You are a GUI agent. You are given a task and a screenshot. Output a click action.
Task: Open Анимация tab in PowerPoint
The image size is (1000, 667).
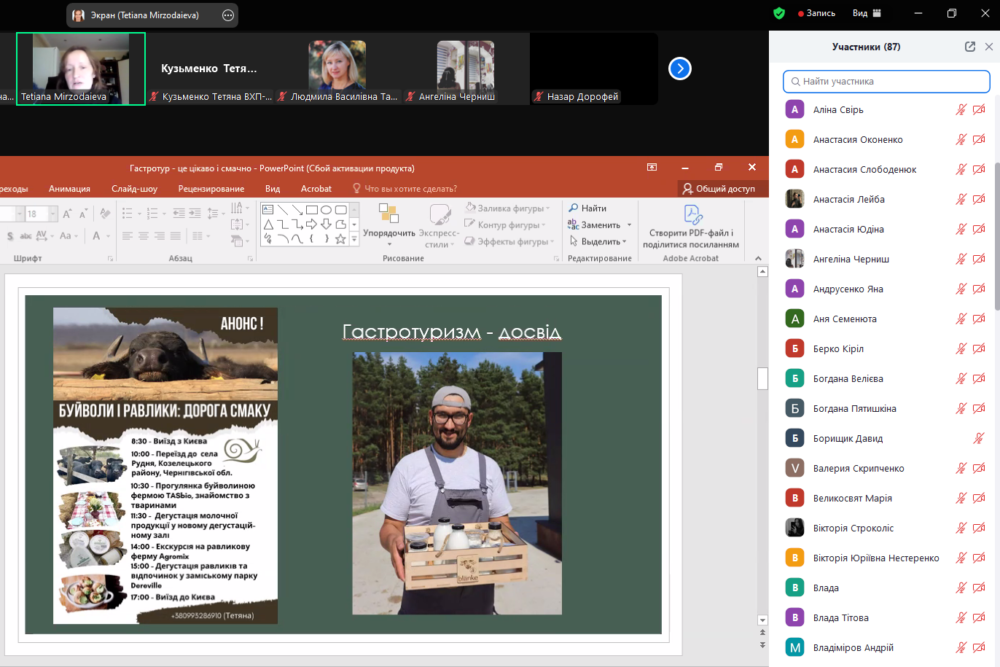pyautogui.click(x=70, y=189)
